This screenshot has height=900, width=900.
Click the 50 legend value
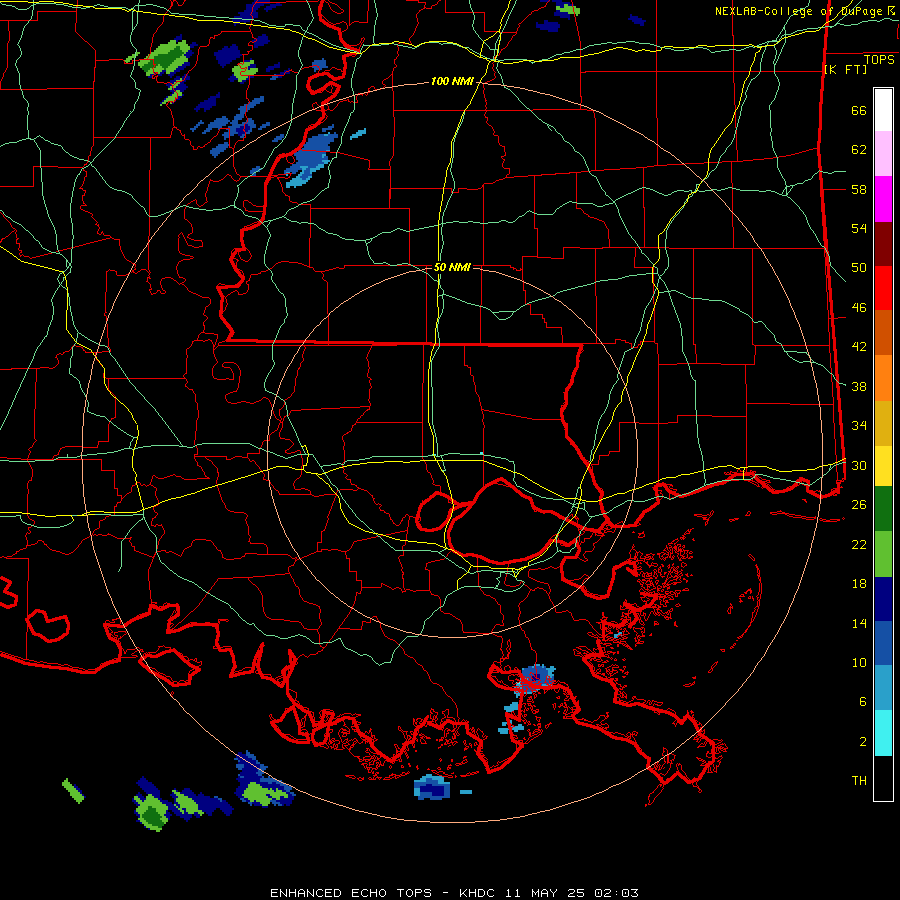pyautogui.click(x=859, y=268)
